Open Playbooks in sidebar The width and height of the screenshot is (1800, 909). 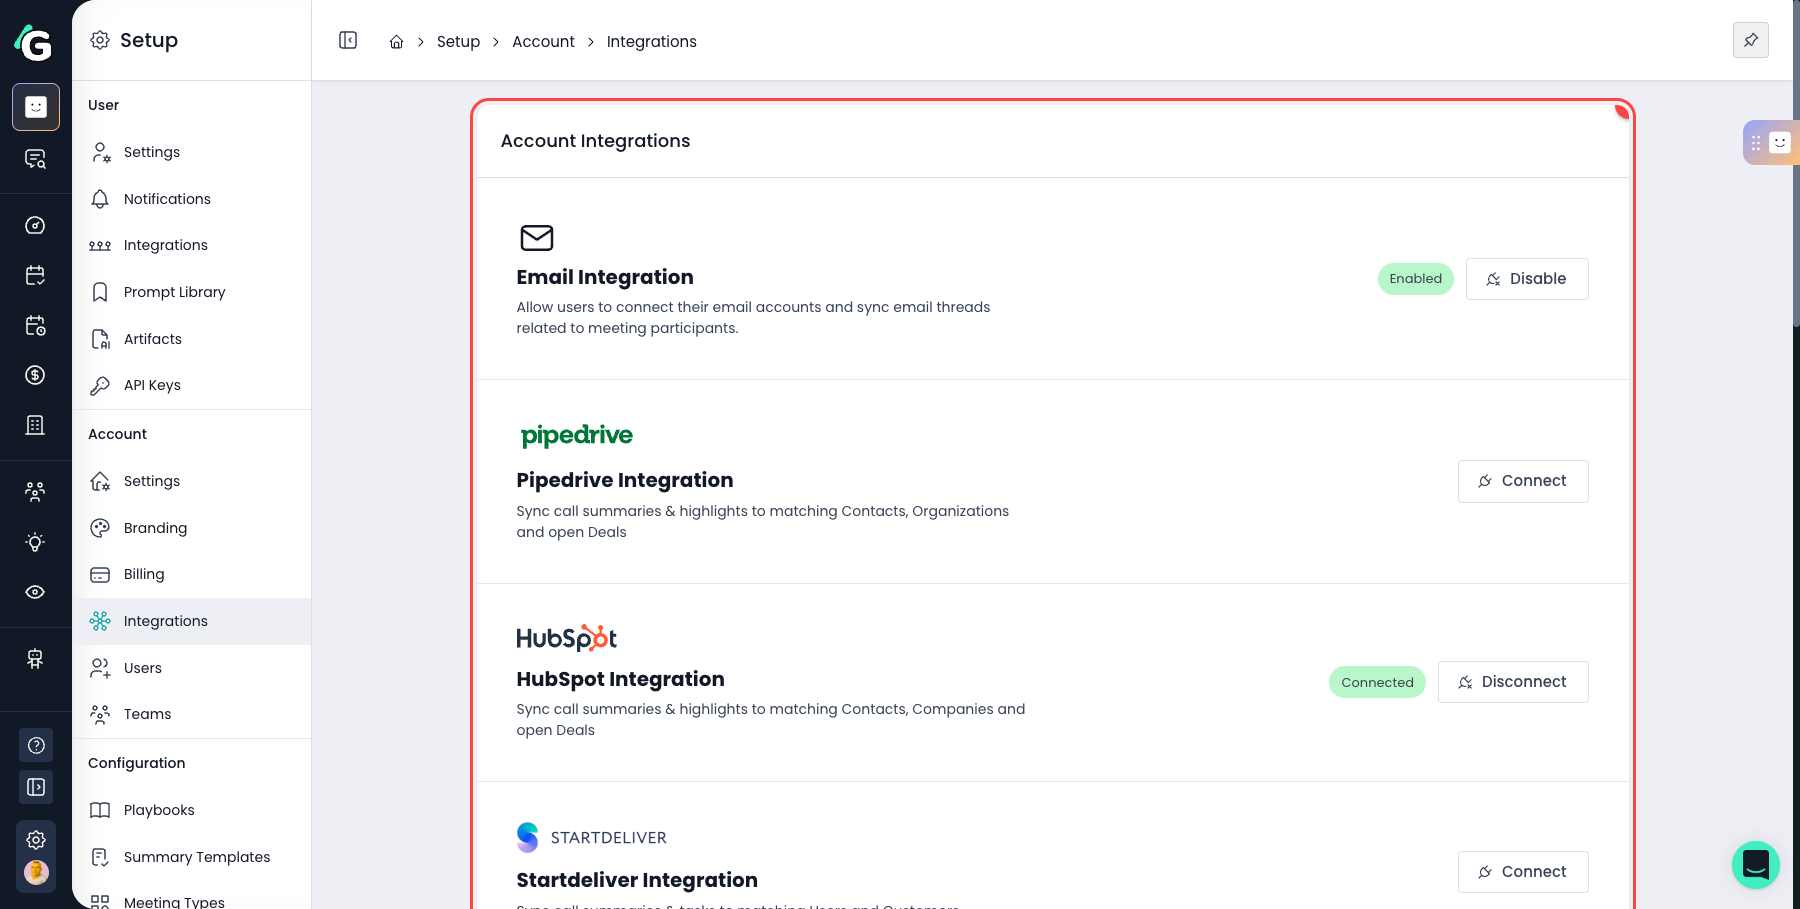coord(192,810)
